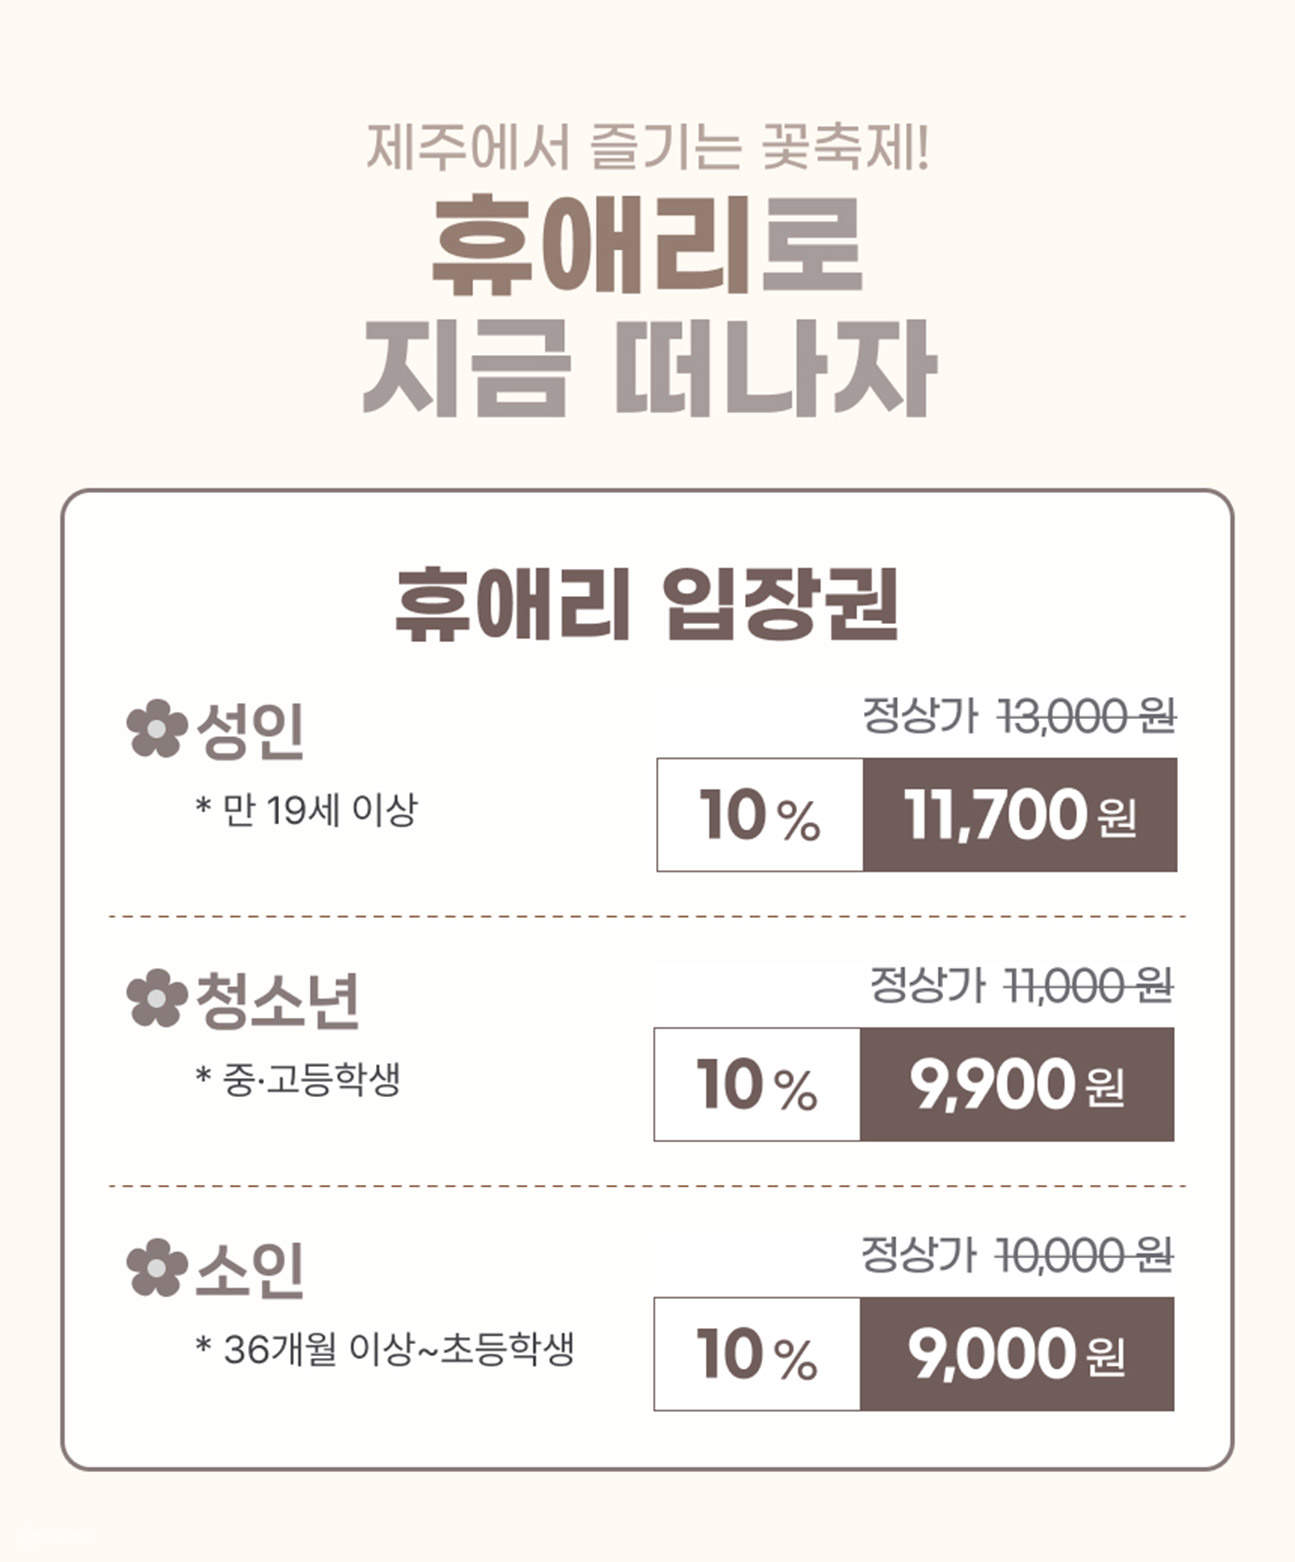The height and width of the screenshot is (1562, 1295).
Task: Click the flower icon beside 성인
Action: (x=157, y=729)
